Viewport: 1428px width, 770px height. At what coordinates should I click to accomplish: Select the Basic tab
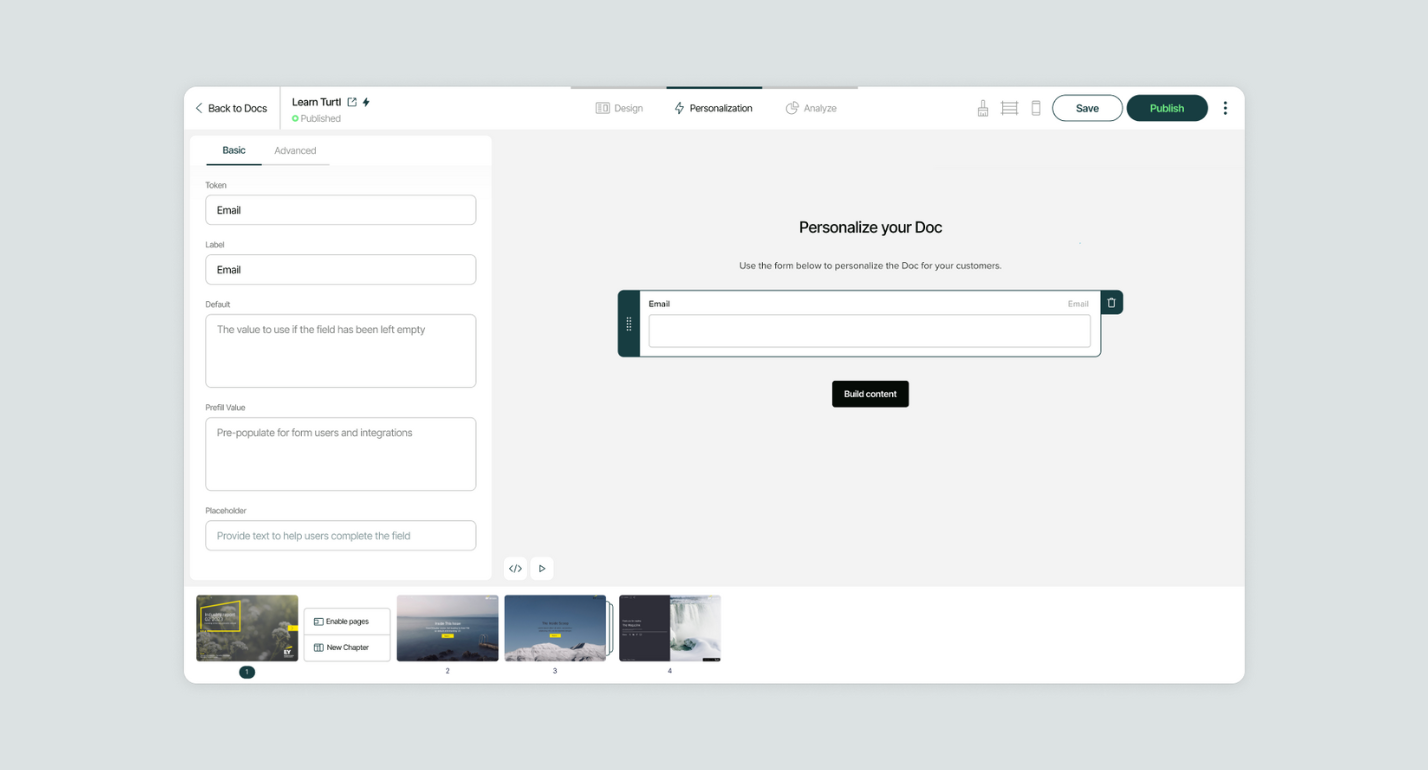tap(234, 151)
